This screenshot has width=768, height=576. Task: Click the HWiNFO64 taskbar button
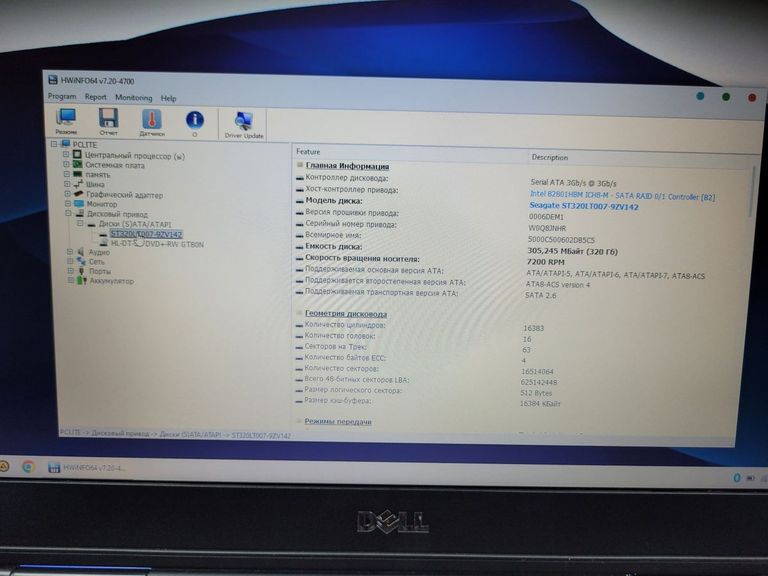tap(86, 468)
